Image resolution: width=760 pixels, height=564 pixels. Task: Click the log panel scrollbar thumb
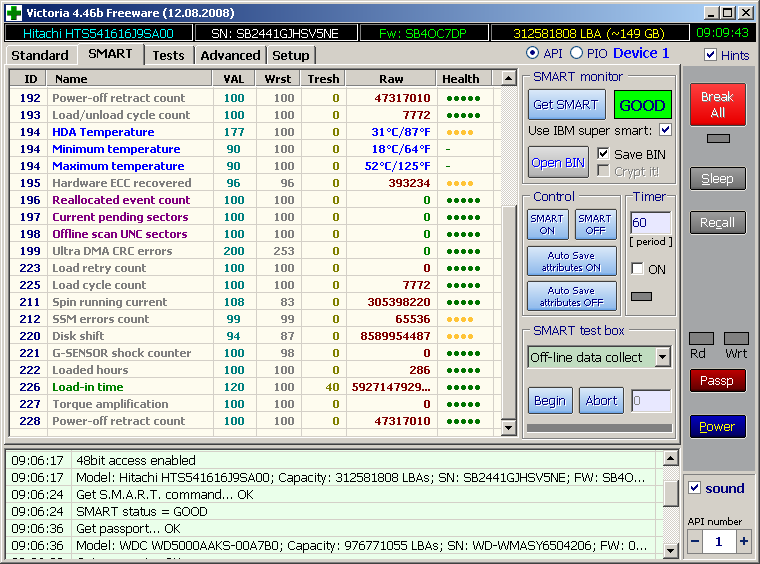670,493
